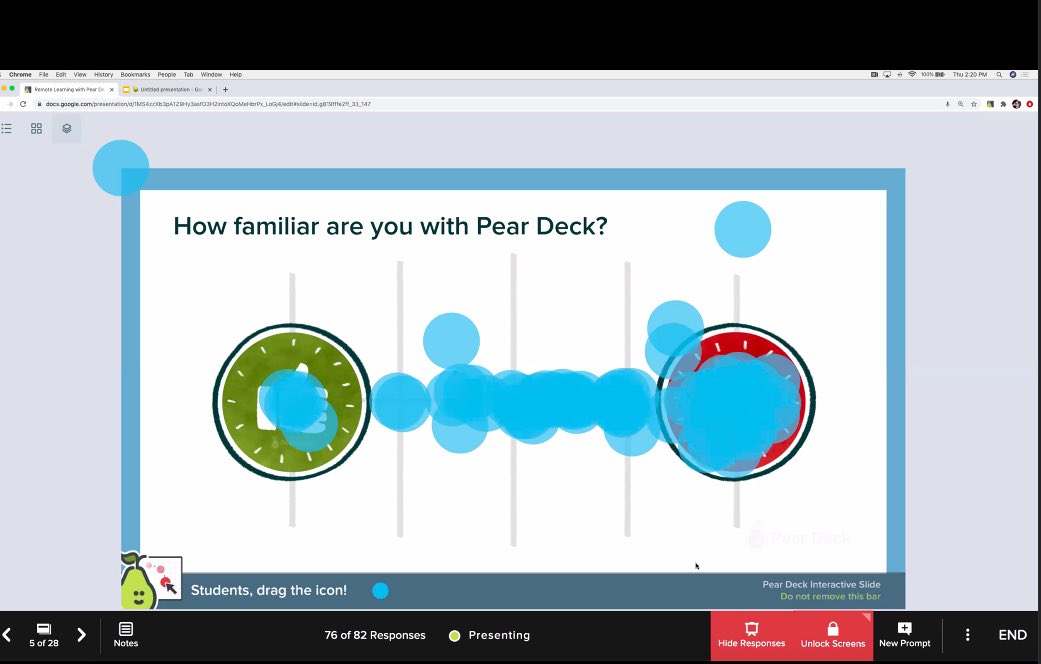The image size is (1041, 664).
Task: Close the 'Untitled presentation' tab
Action: click(210, 89)
